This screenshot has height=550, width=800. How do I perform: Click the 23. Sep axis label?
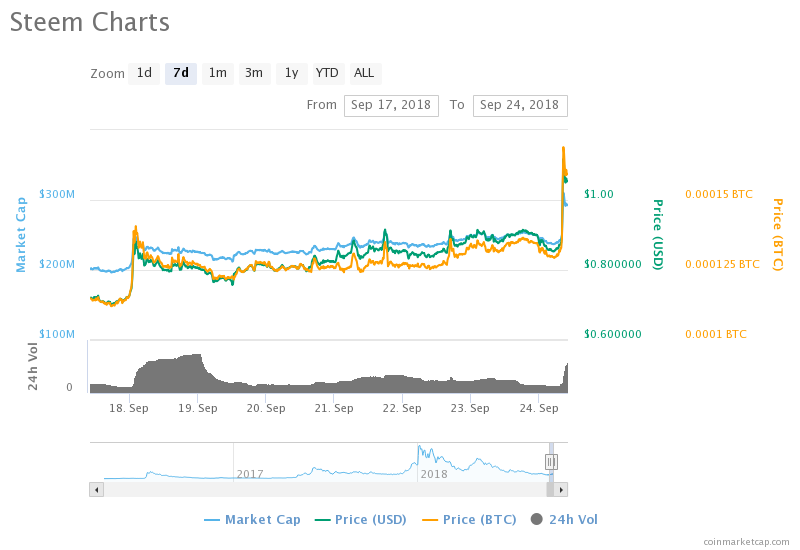(470, 408)
